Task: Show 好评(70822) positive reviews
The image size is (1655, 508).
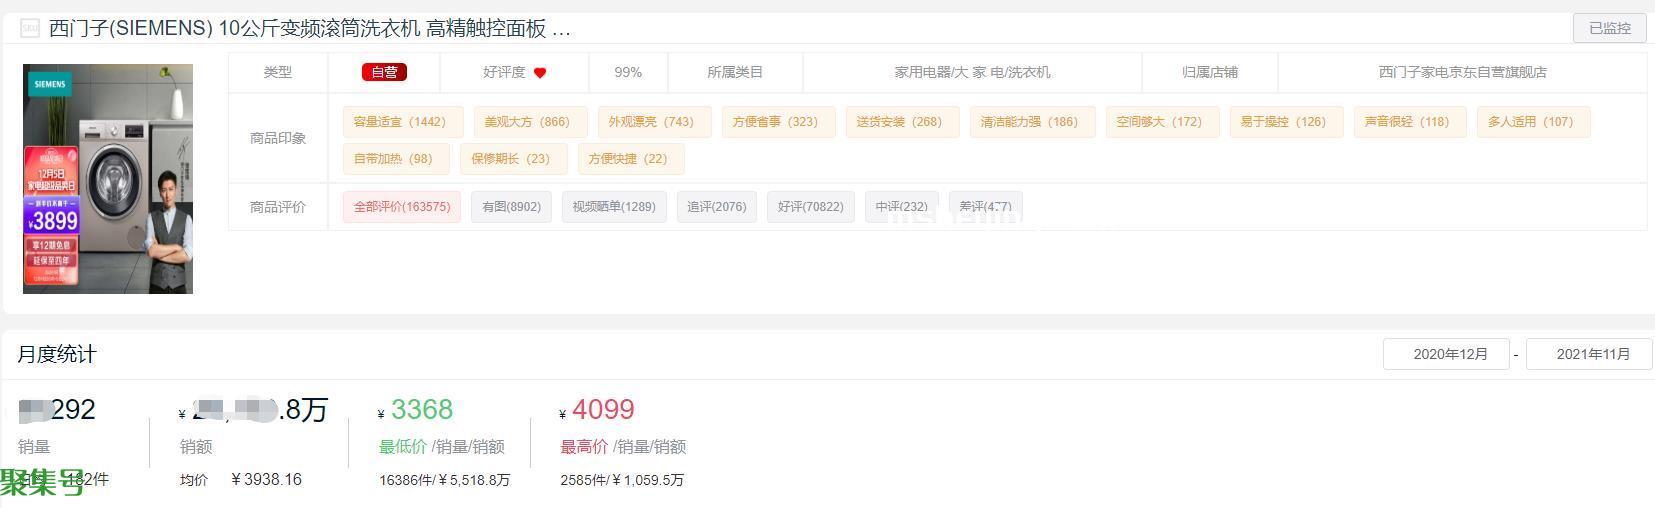Action: (x=811, y=207)
